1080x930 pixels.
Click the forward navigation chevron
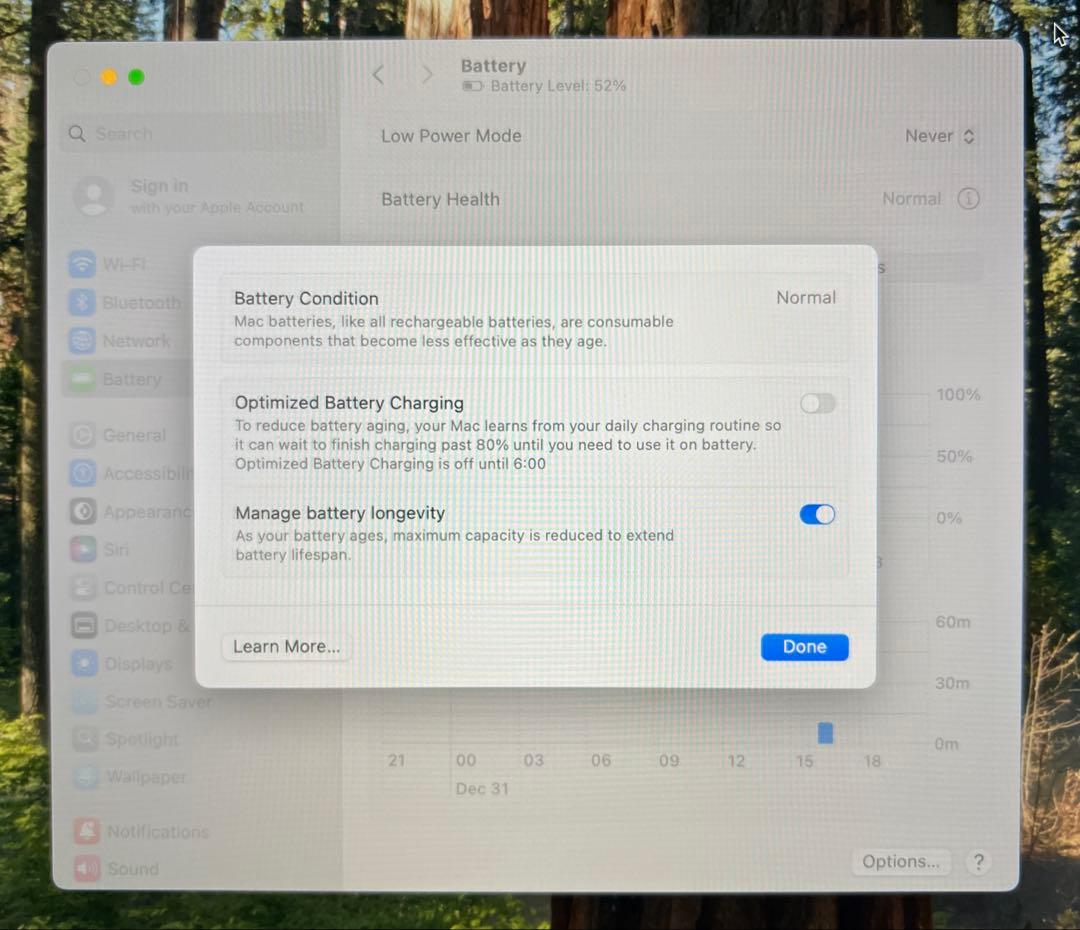(x=427, y=75)
